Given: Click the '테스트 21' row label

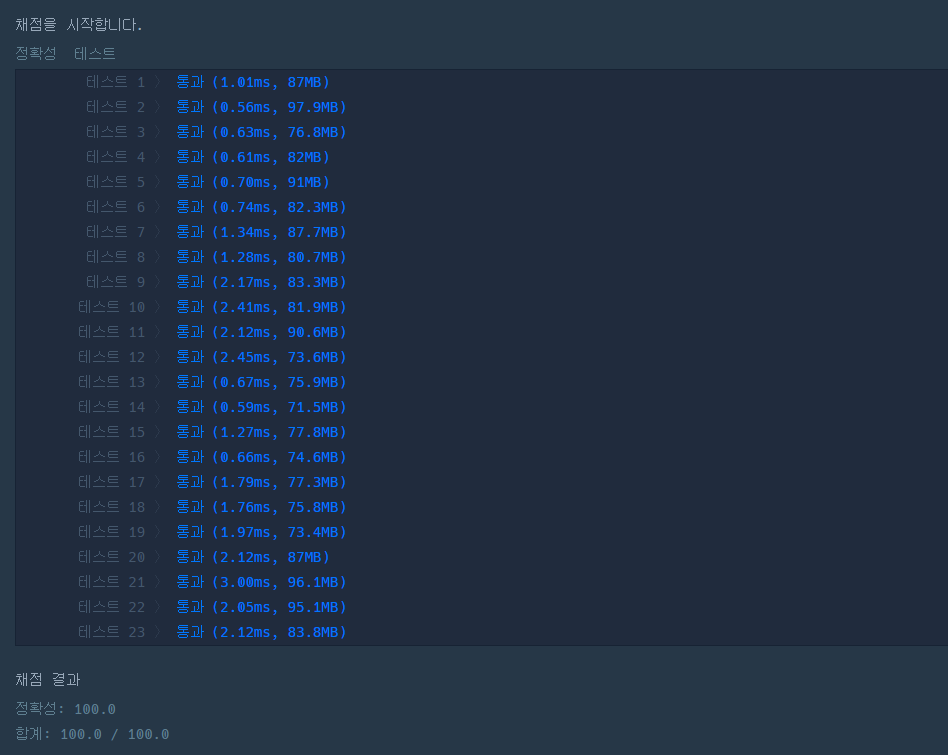Looking at the screenshot, I should click(112, 582).
